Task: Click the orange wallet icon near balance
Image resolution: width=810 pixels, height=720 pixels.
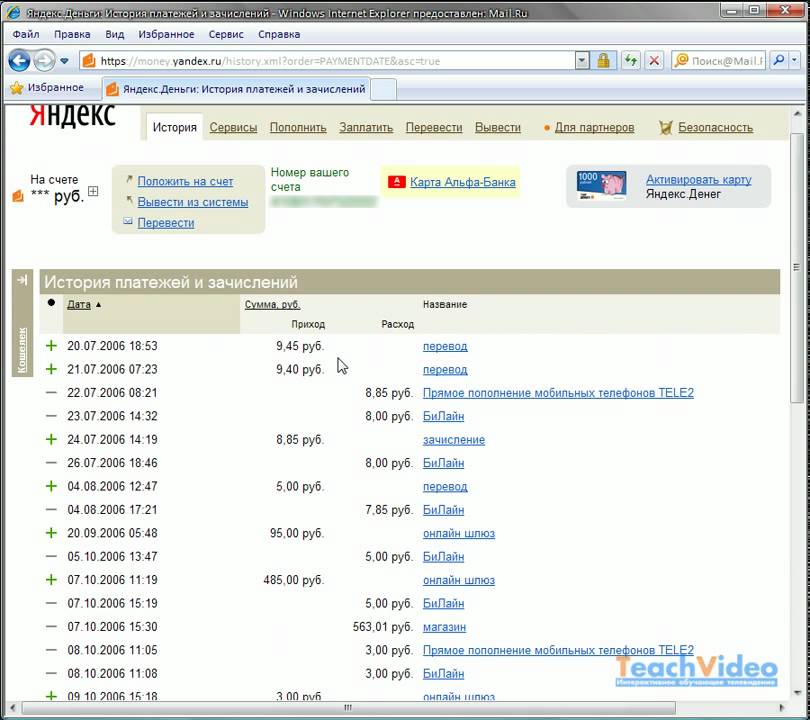Action: (x=18, y=196)
